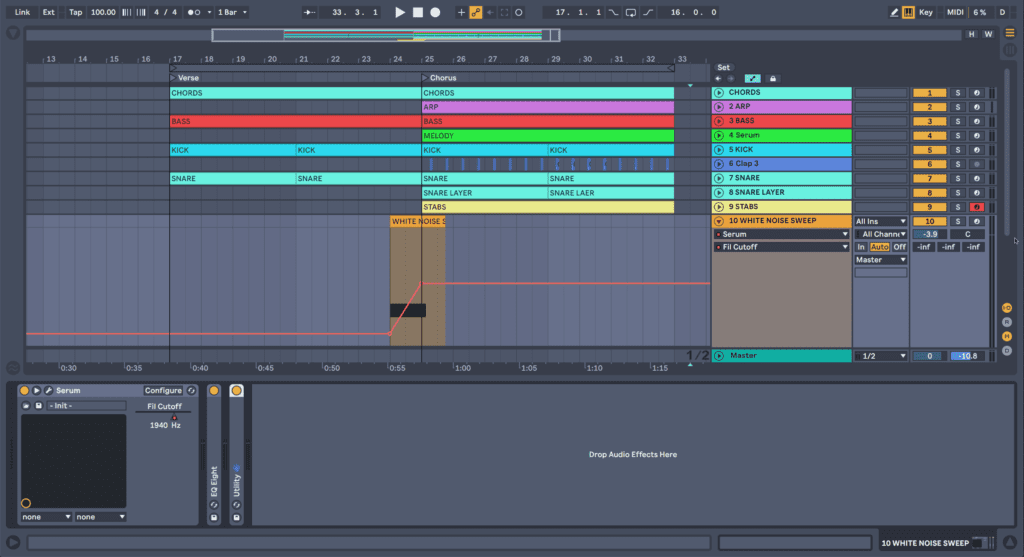Click the Serum device save preset disk icon
This screenshot has width=1024, height=557.
pyautogui.click(x=39, y=406)
